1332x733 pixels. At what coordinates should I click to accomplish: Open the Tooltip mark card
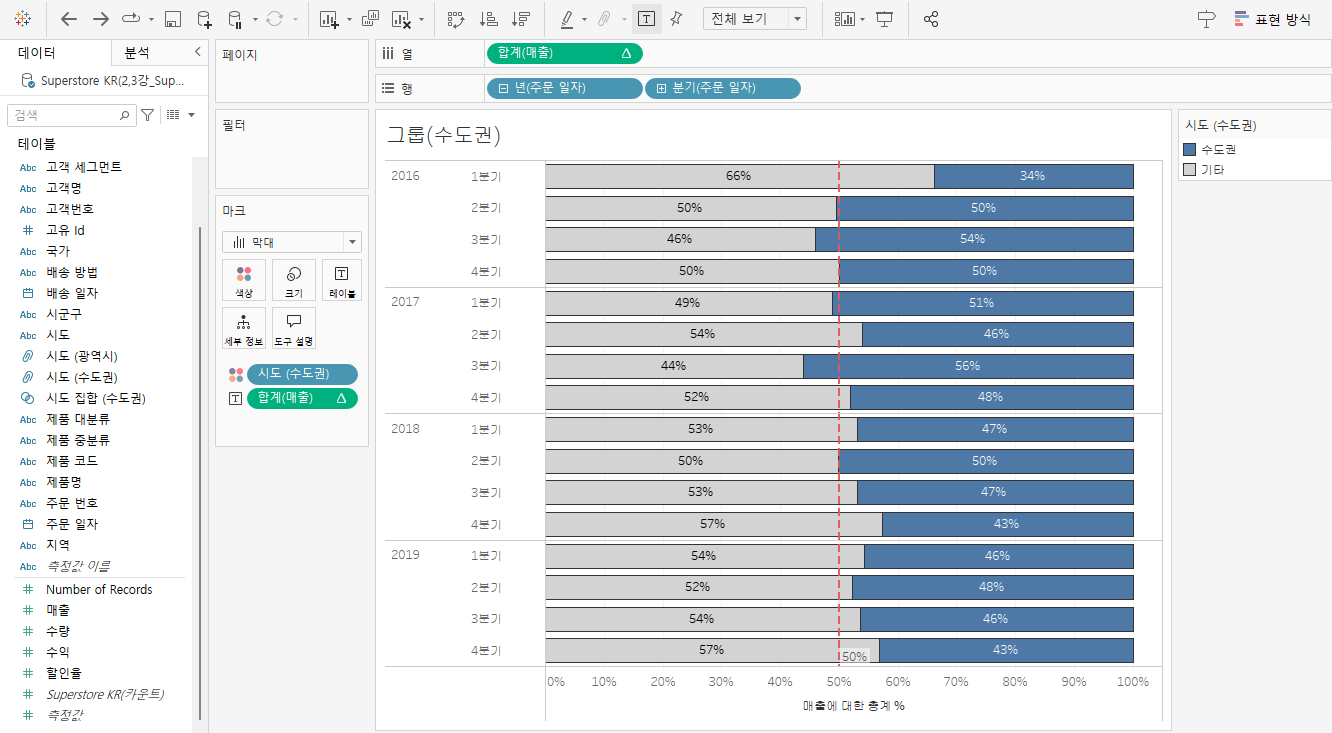click(x=294, y=328)
